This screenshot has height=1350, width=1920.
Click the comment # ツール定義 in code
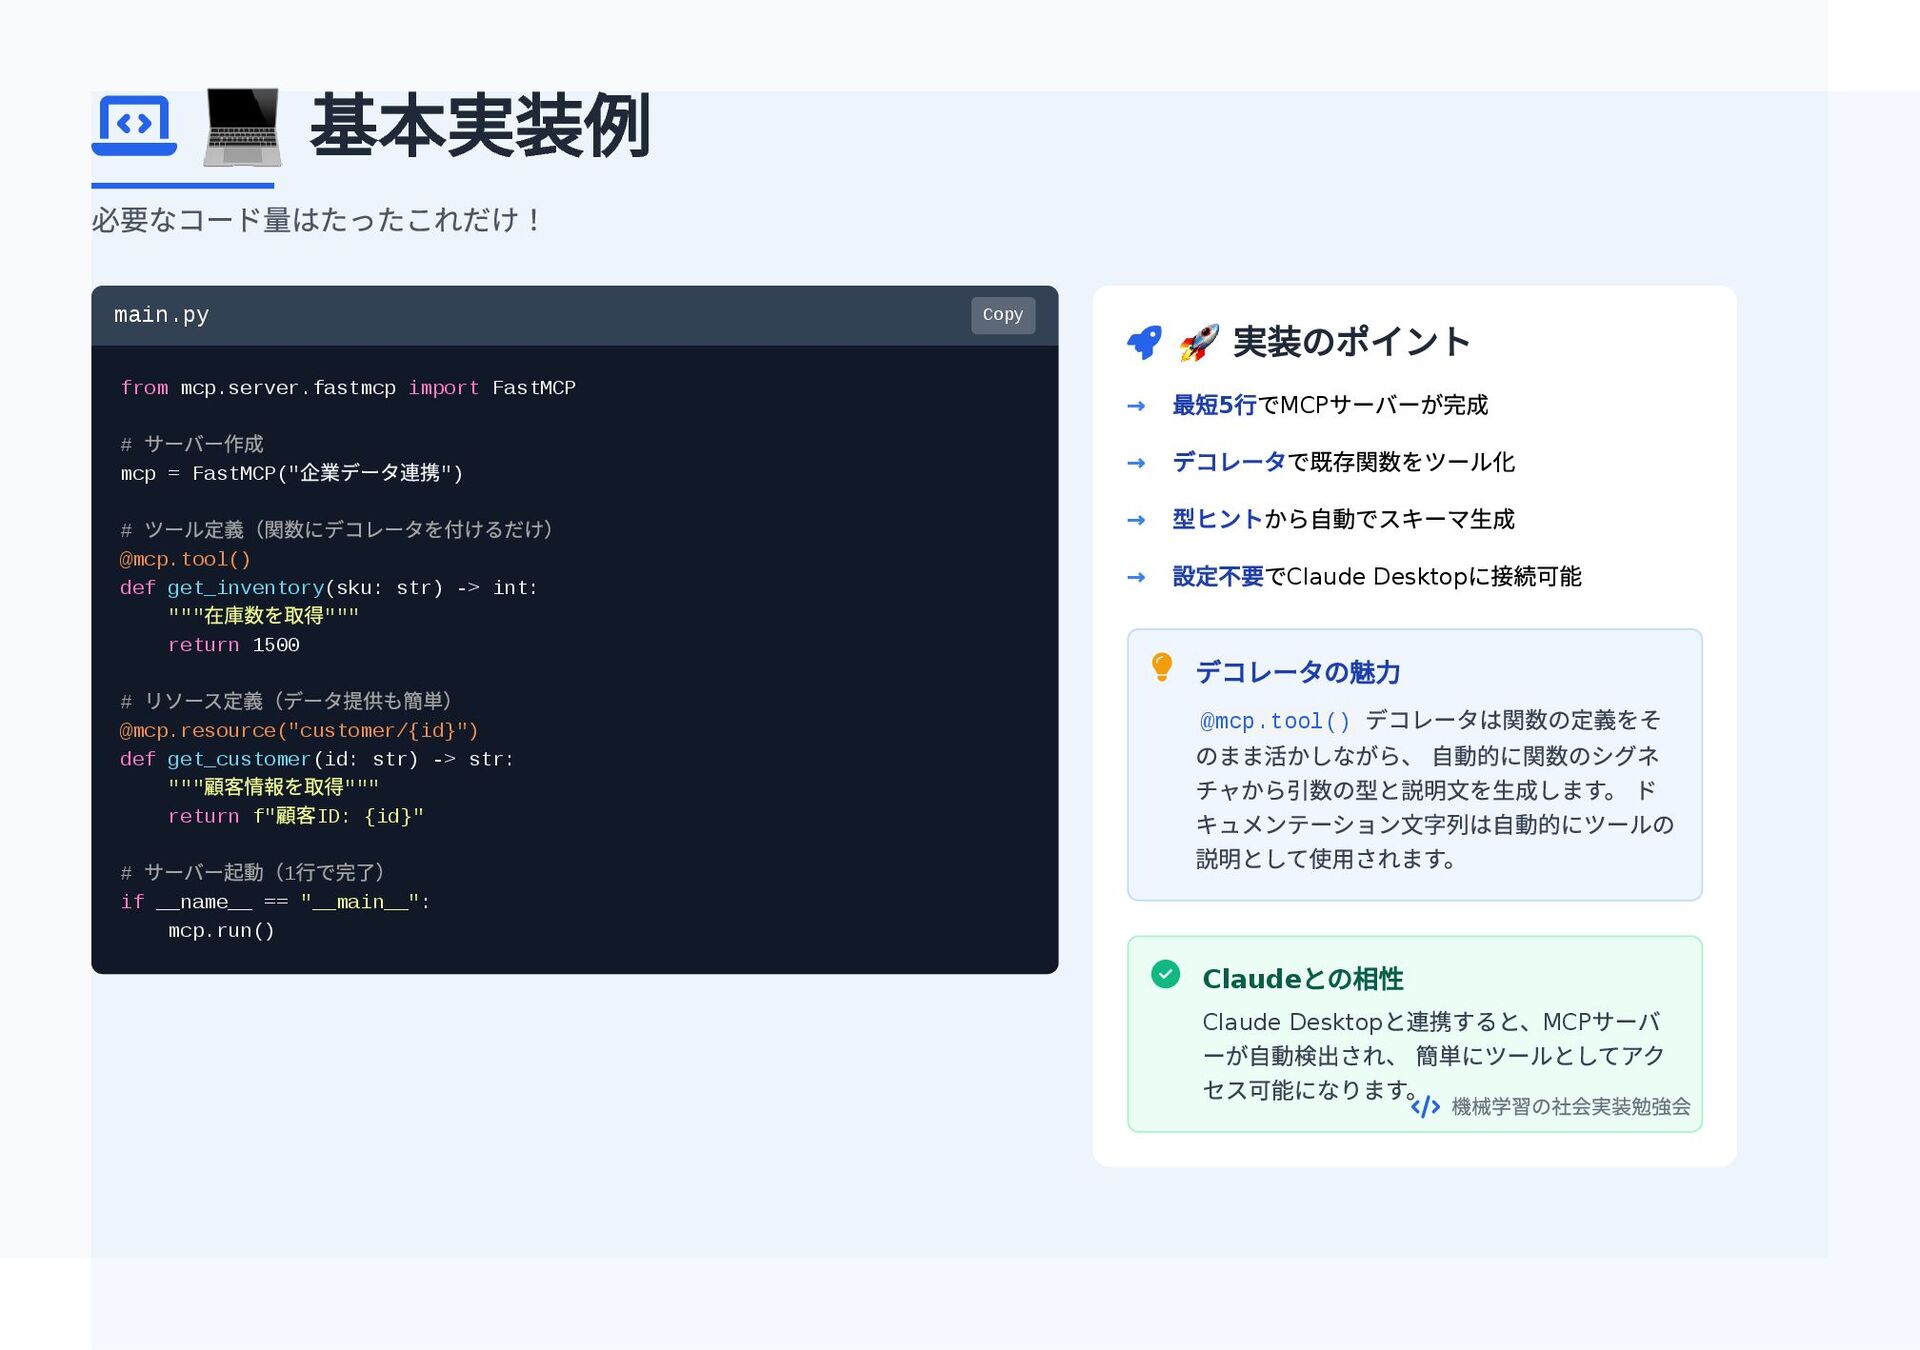[x=336, y=529]
